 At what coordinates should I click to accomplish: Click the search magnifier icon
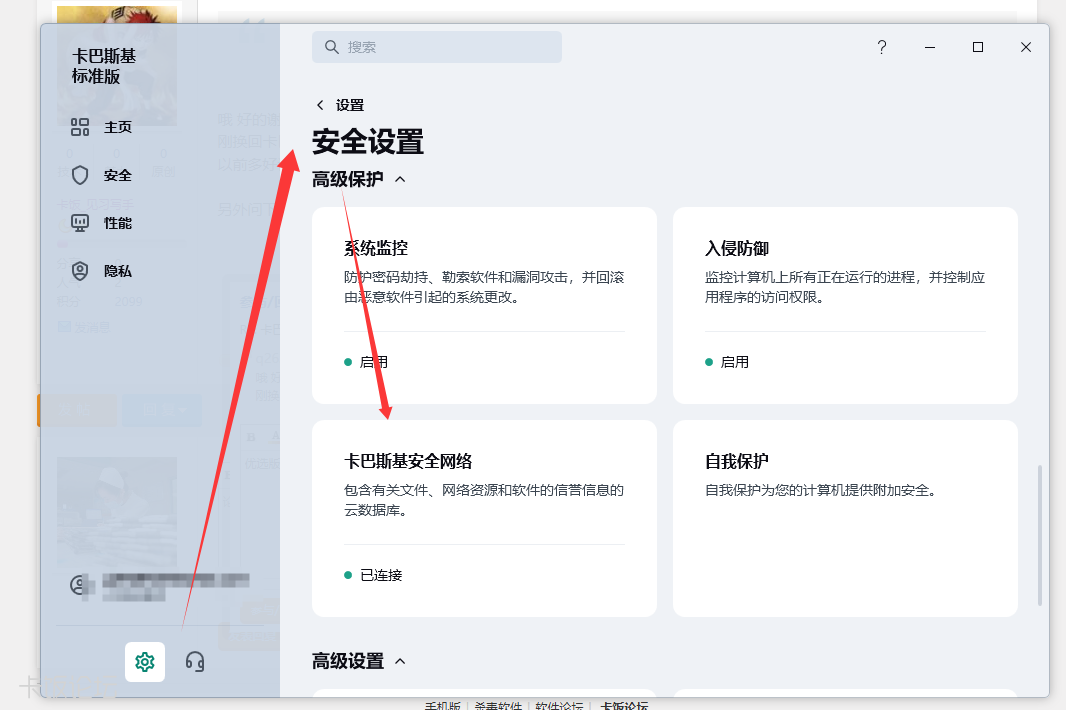click(331, 46)
